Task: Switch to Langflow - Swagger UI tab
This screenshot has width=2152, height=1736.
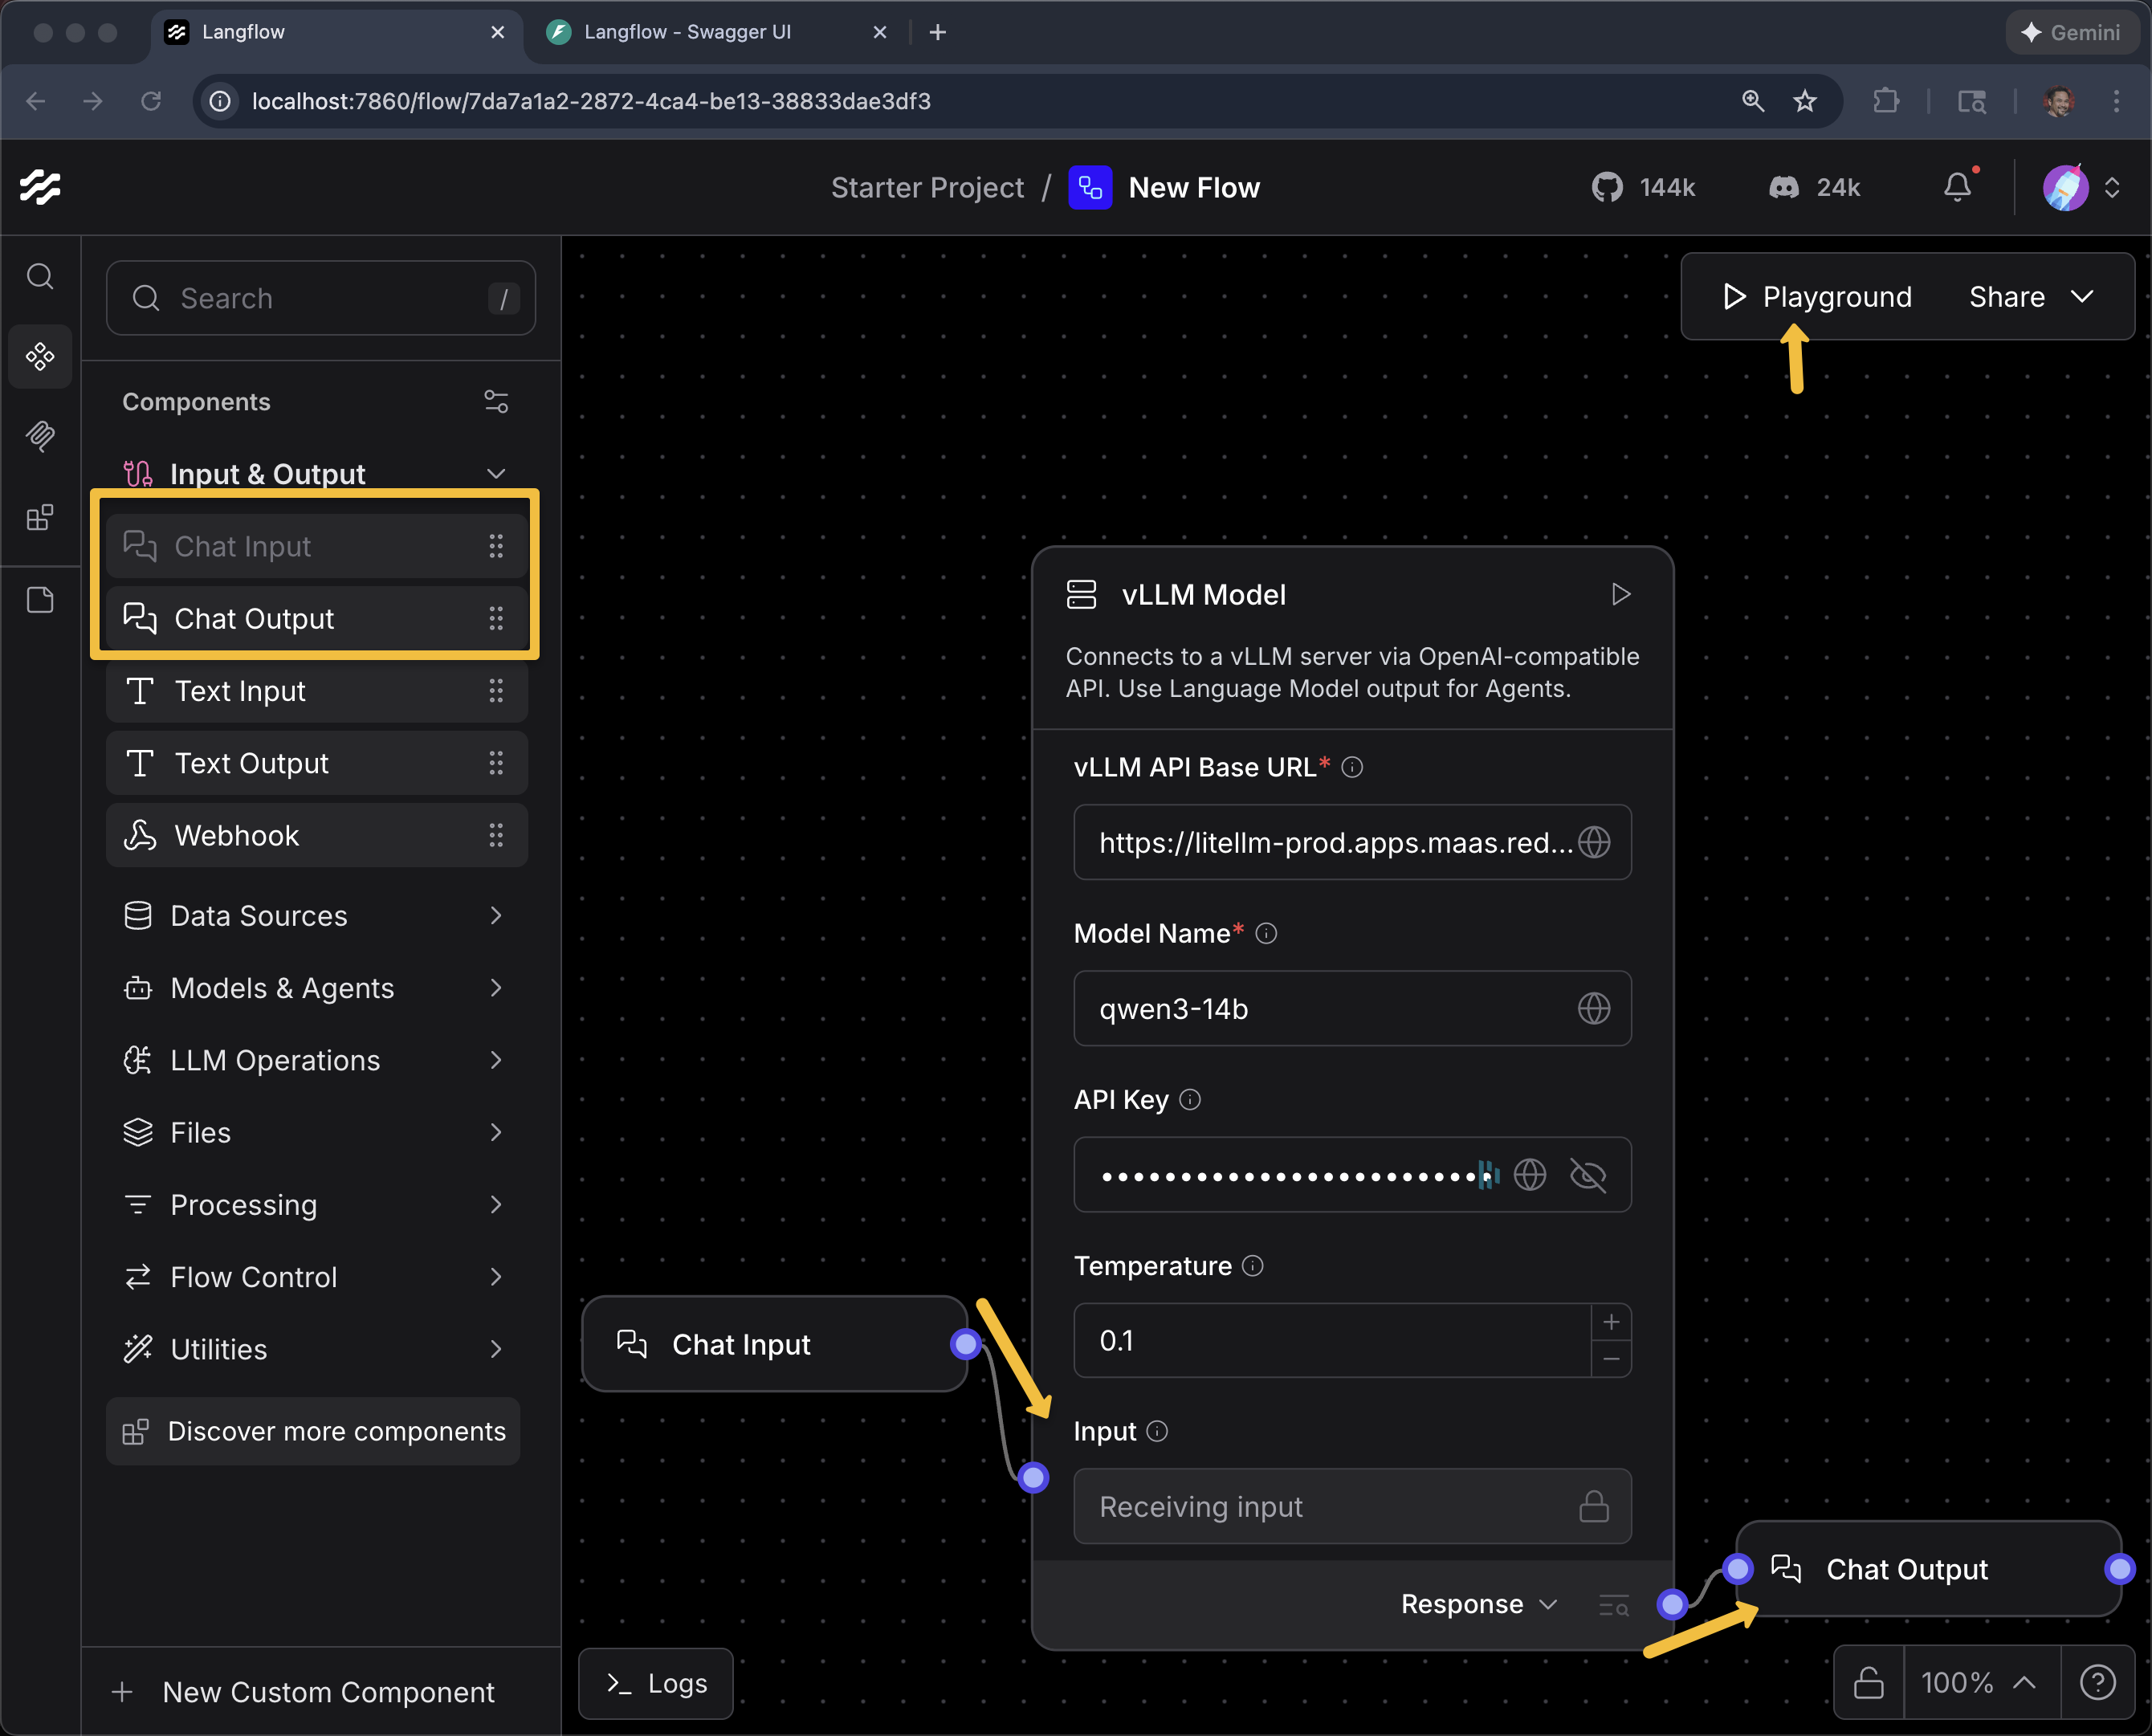Action: click(688, 32)
